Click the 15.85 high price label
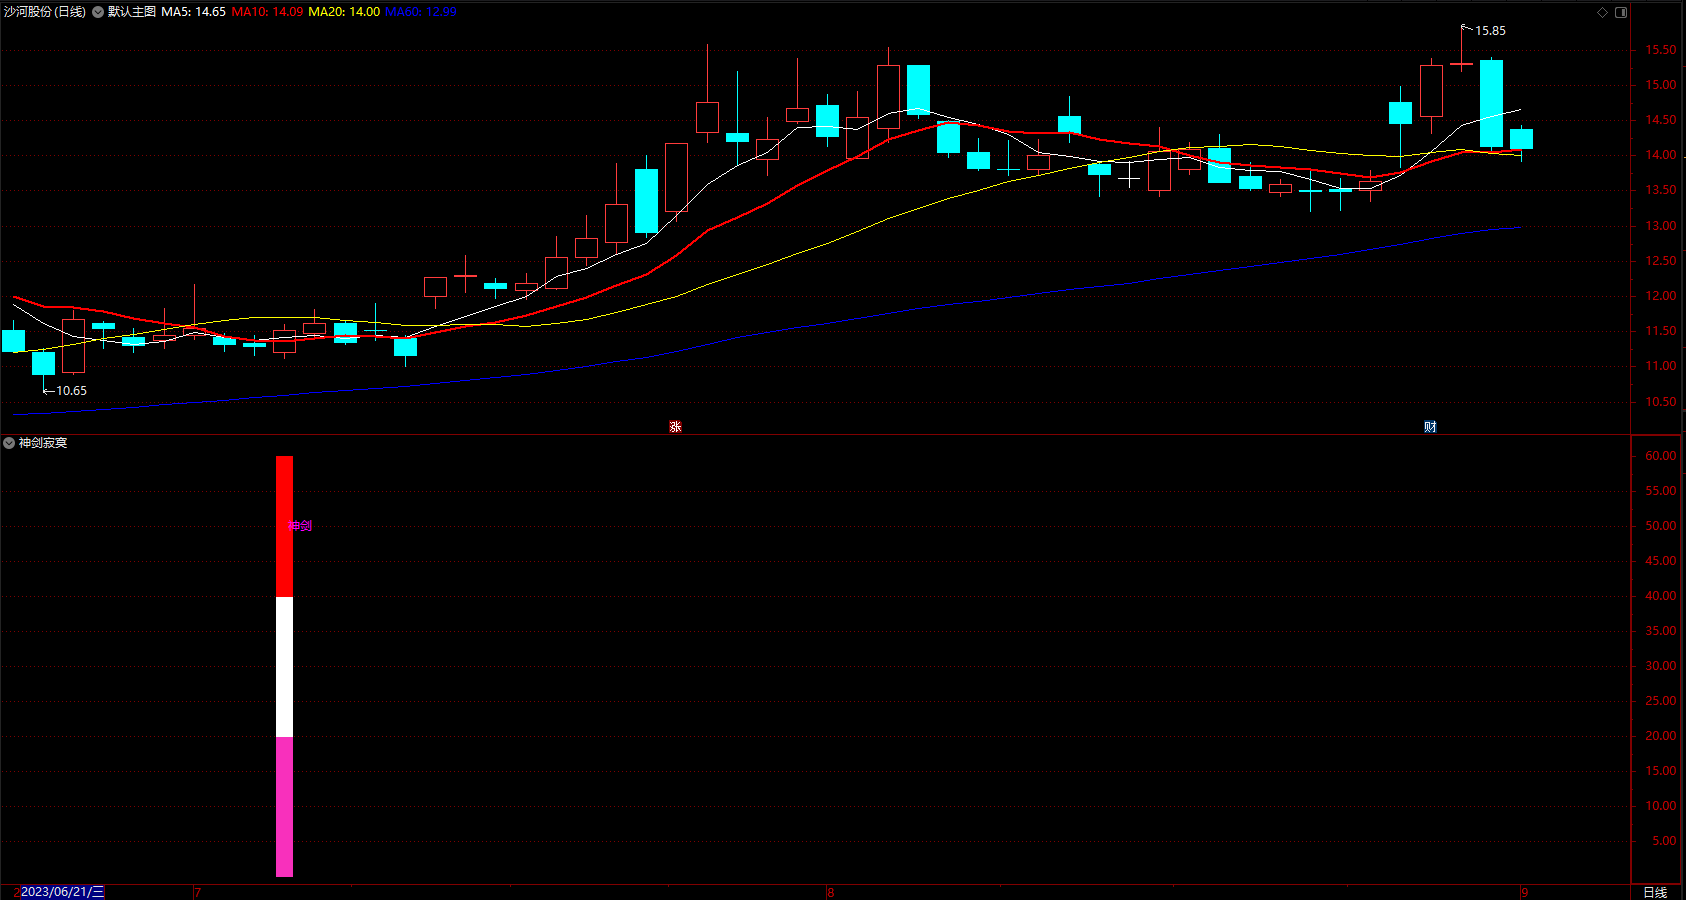The width and height of the screenshot is (1686, 900). coord(1490,31)
